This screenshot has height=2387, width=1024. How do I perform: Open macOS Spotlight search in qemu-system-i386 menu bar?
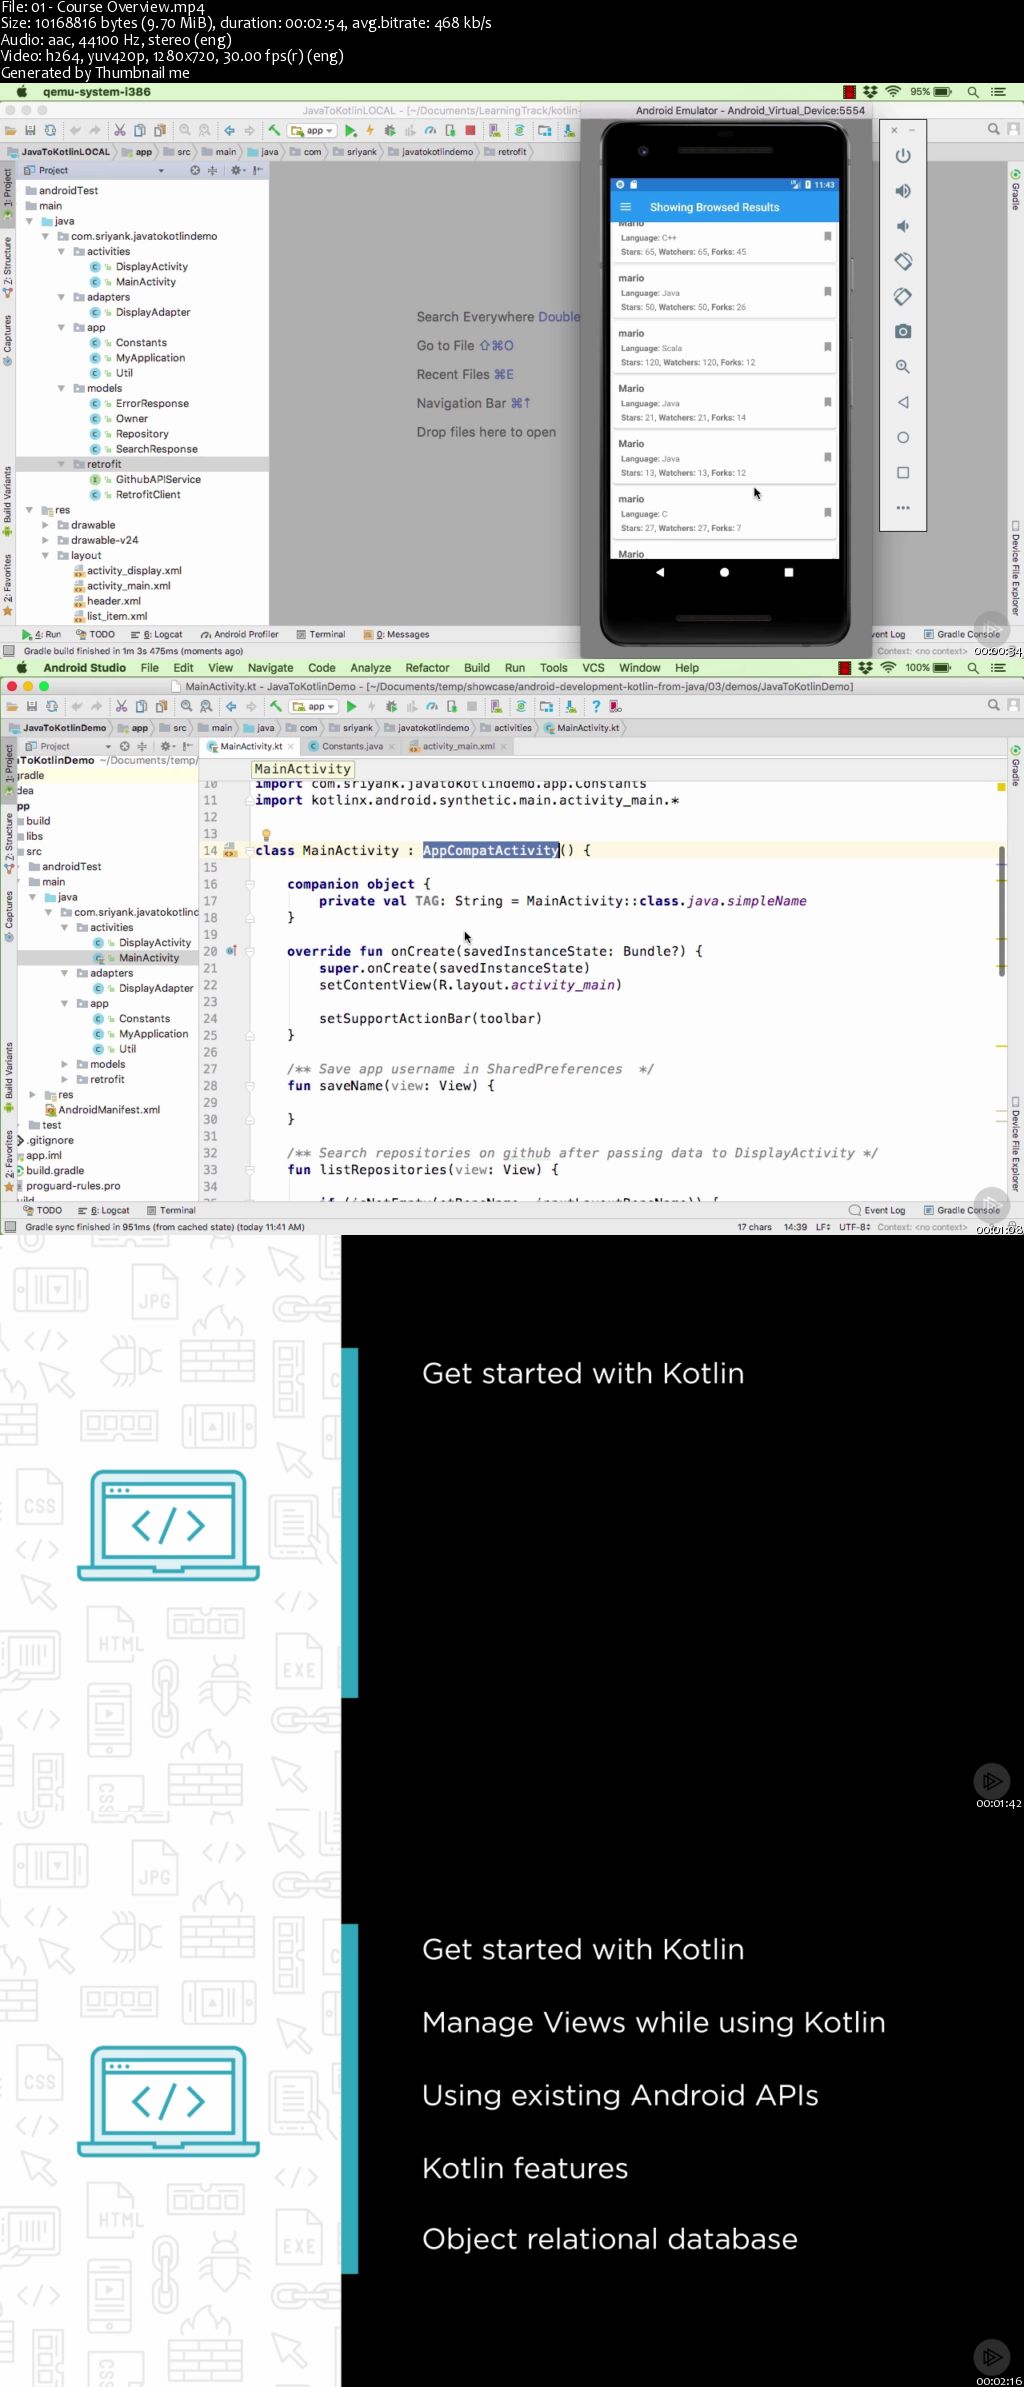pos(972,92)
